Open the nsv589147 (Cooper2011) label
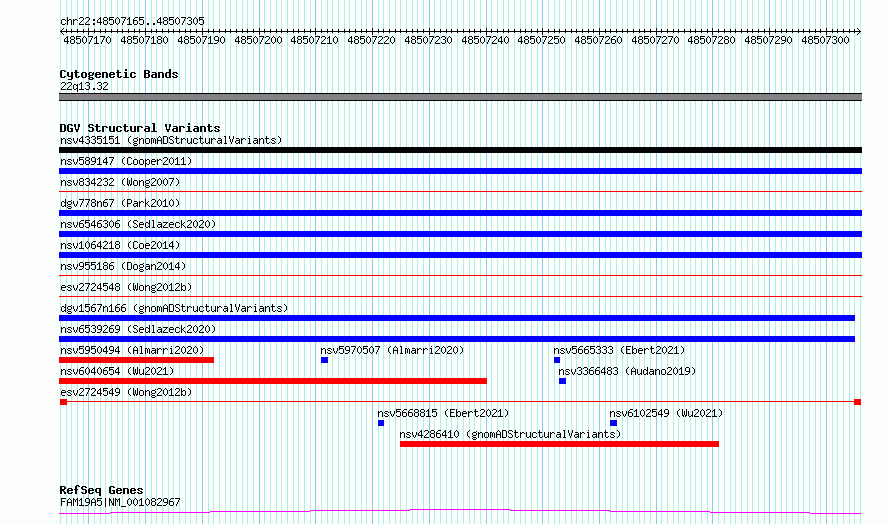890x524 pixels. (x=126, y=161)
